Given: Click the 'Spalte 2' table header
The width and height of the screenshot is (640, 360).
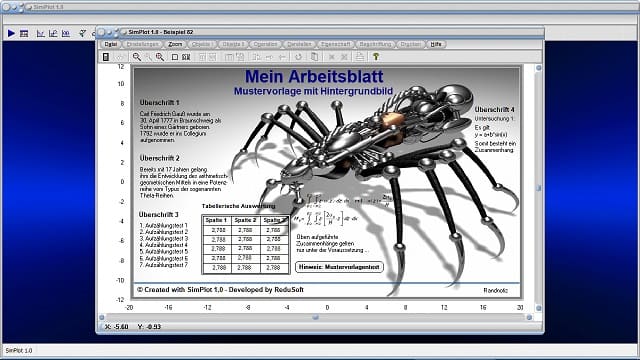Looking at the screenshot, I should [245, 220].
